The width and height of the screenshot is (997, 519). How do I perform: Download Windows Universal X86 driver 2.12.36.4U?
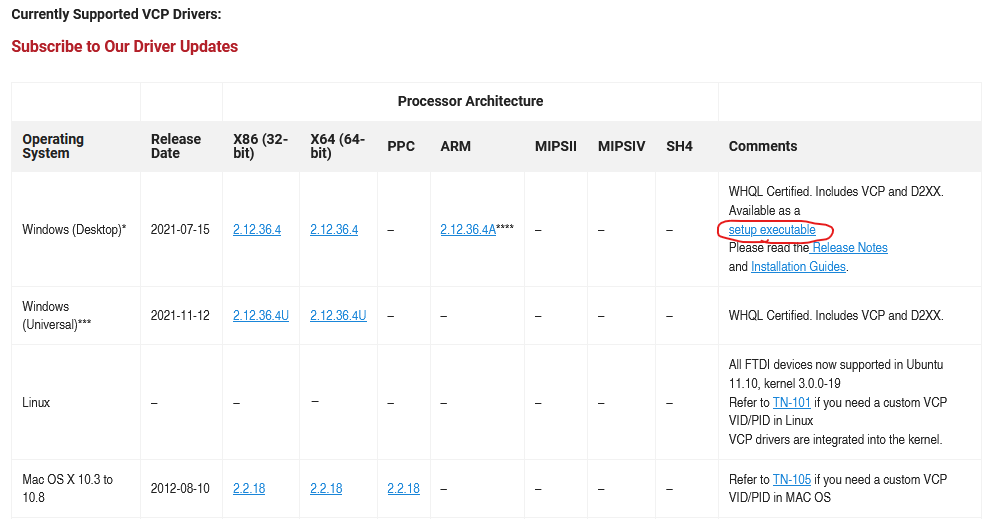pos(261,315)
